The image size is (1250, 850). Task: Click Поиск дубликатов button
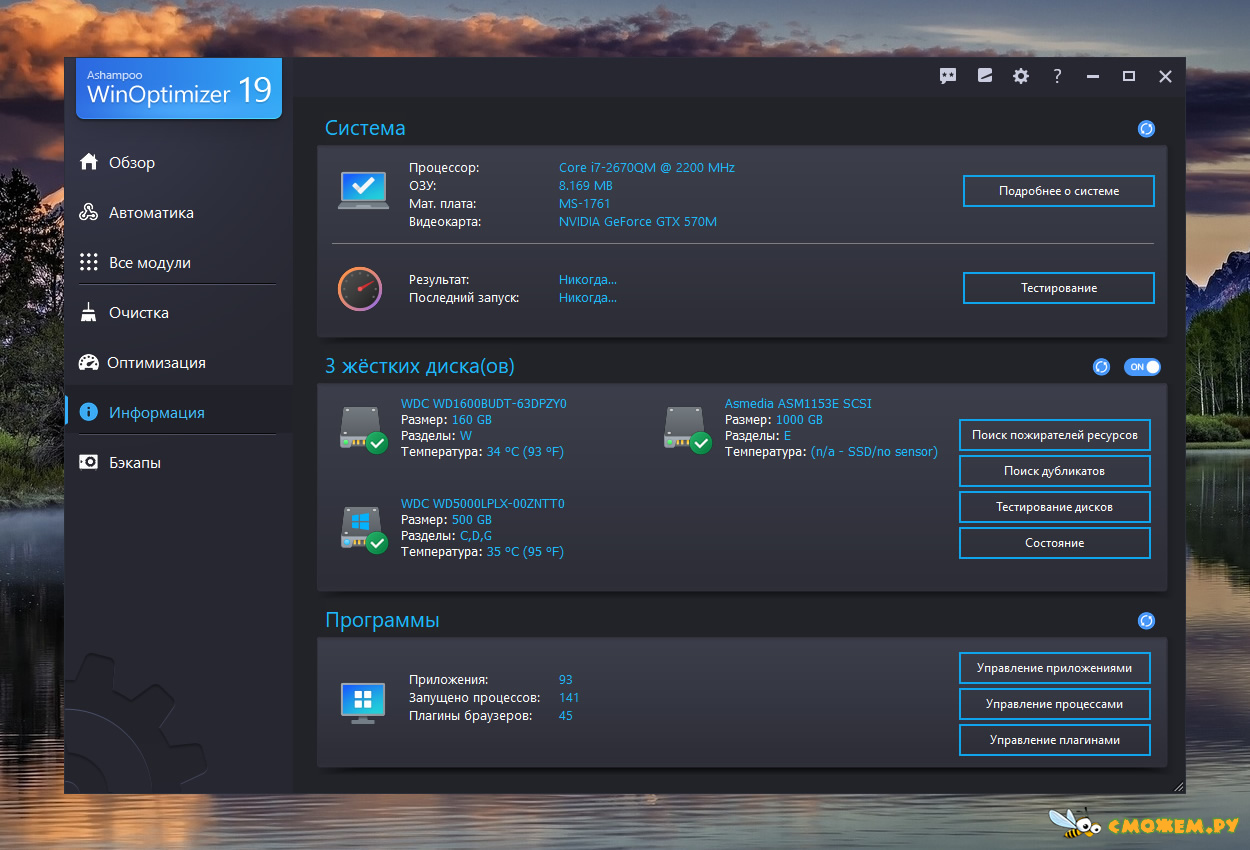(1055, 471)
